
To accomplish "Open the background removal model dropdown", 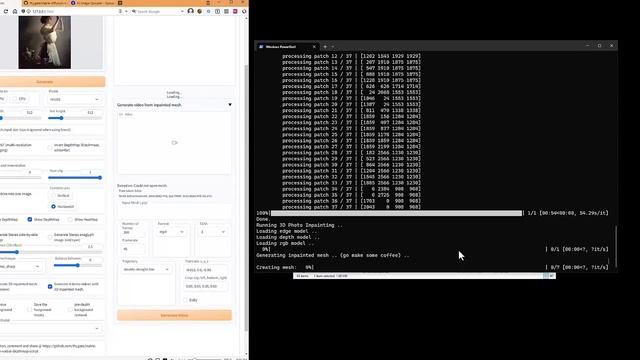I will (50, 329).
